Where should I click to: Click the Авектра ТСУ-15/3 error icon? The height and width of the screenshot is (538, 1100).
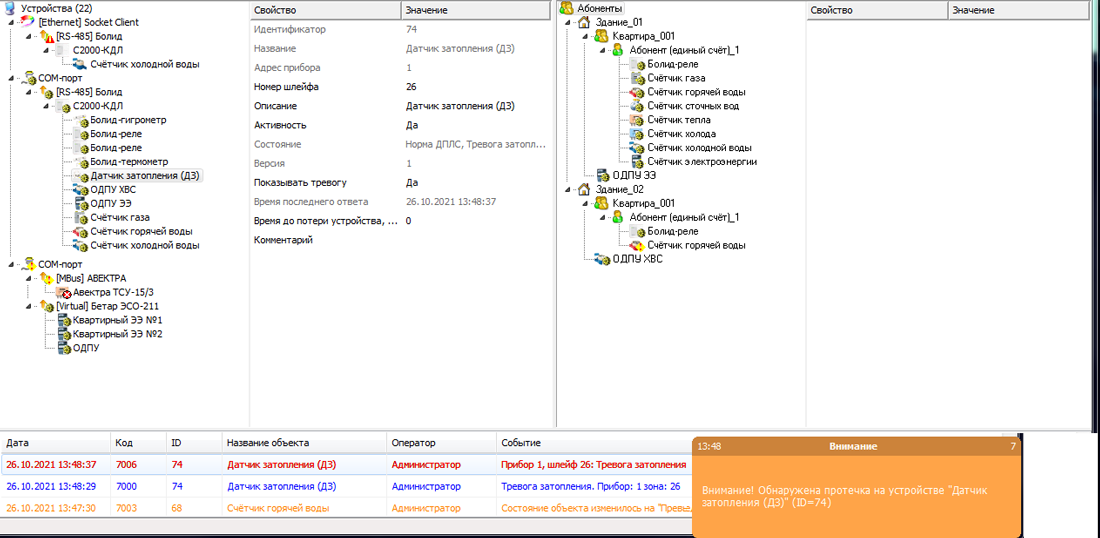pyautogui.click(x=63, y=292)
